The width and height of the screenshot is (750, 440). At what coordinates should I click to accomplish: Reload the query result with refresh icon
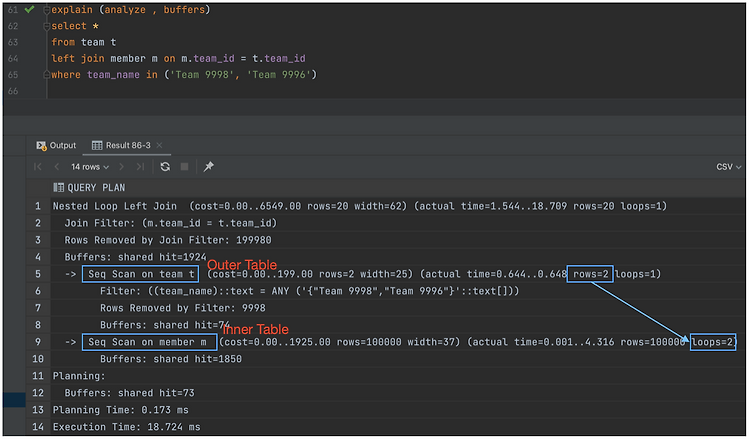(x=165, y=167)
